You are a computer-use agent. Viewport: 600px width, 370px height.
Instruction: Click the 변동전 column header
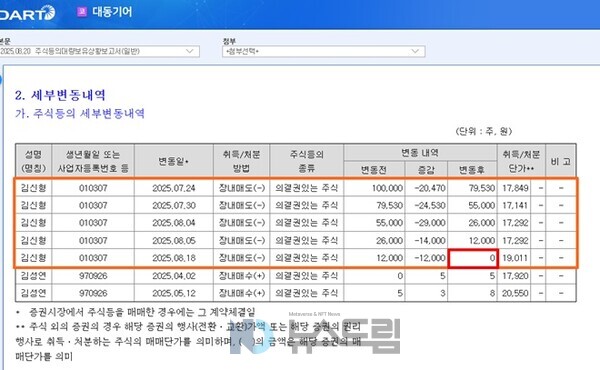[374, 170]
